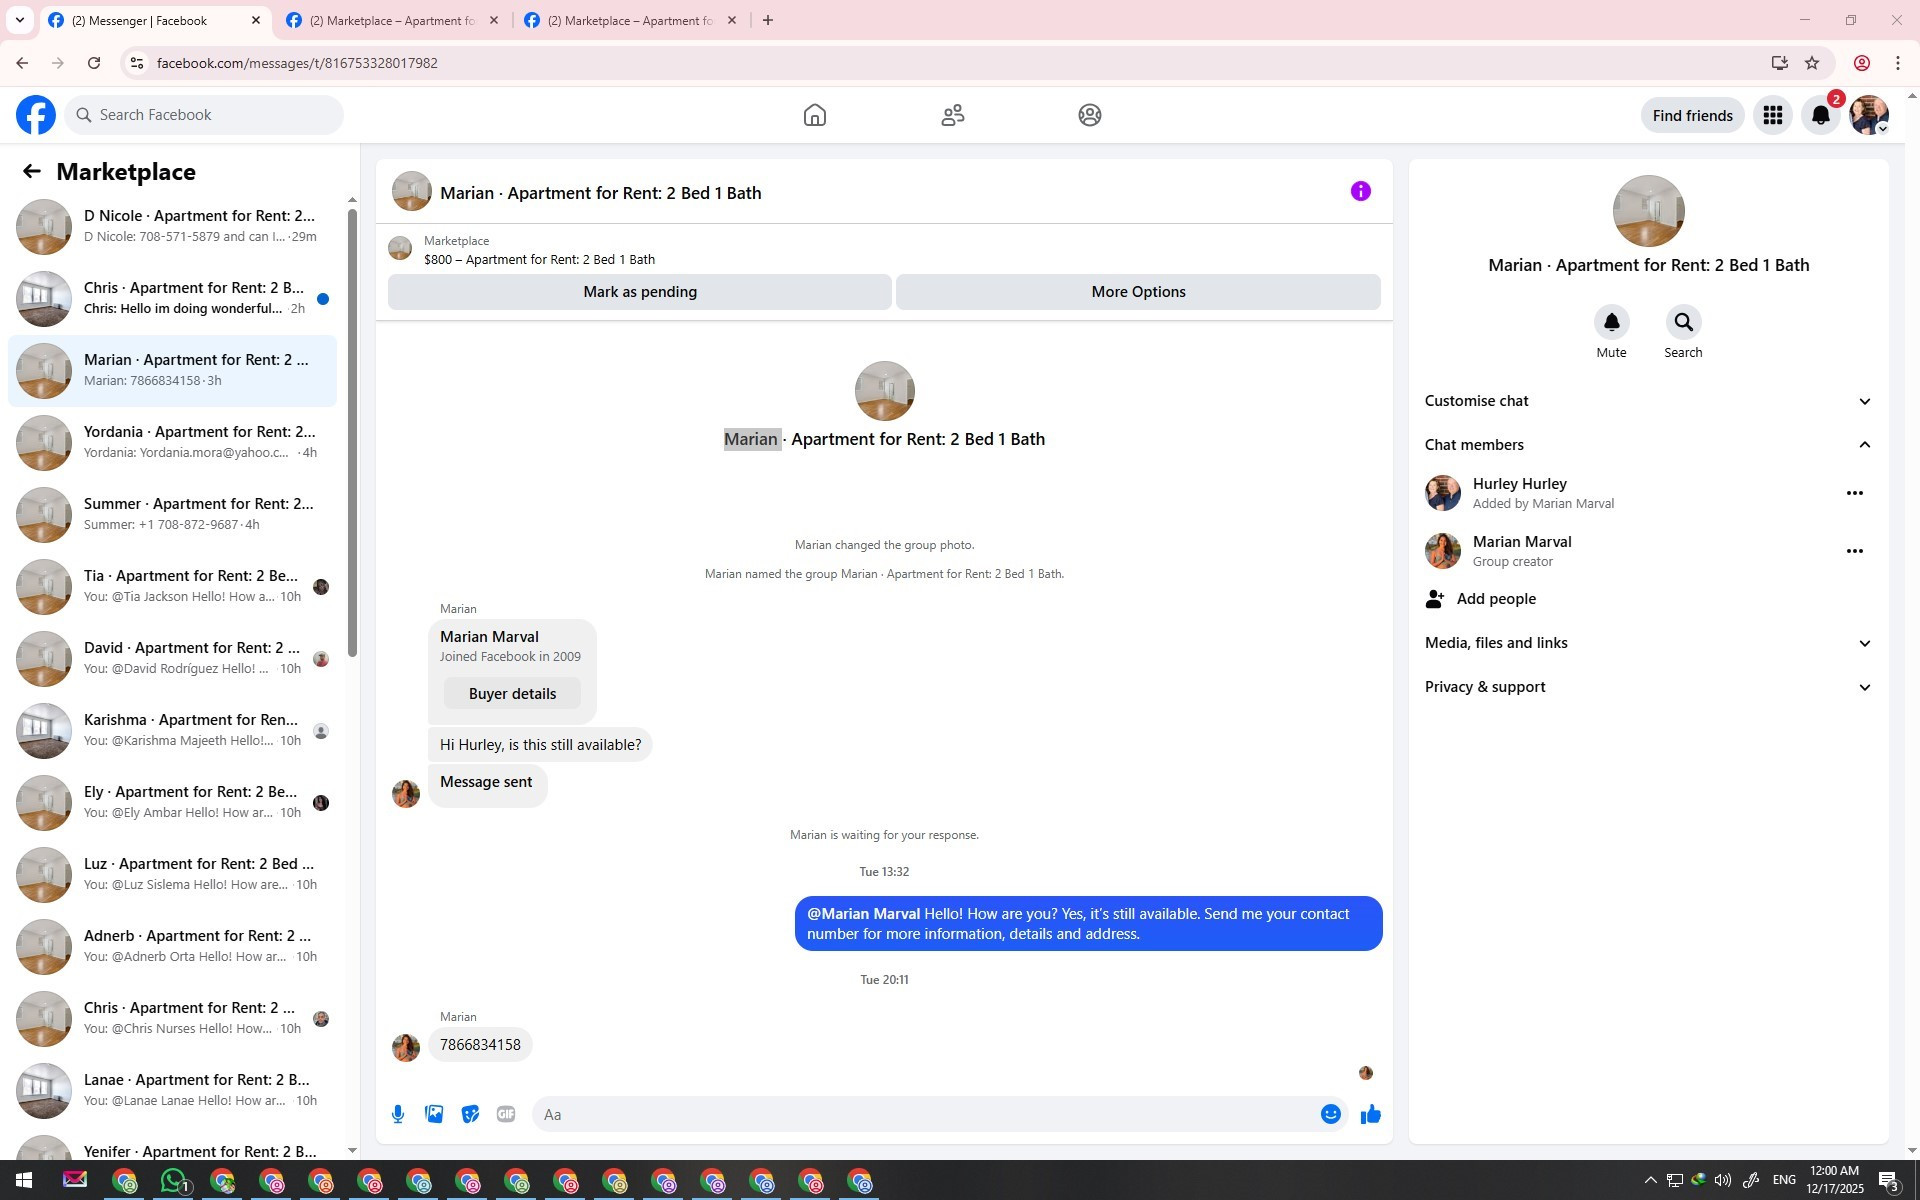Screen dimensions: 1920x1200
Task: Show hidden system tray icons
Action: pos(1650,1181)
